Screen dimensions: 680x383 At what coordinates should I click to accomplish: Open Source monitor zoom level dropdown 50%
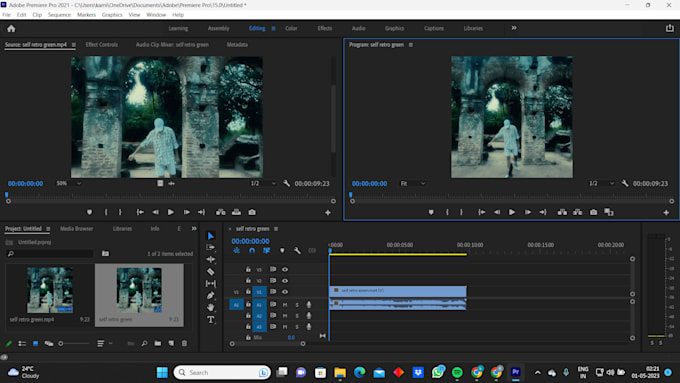coord(69,183)
